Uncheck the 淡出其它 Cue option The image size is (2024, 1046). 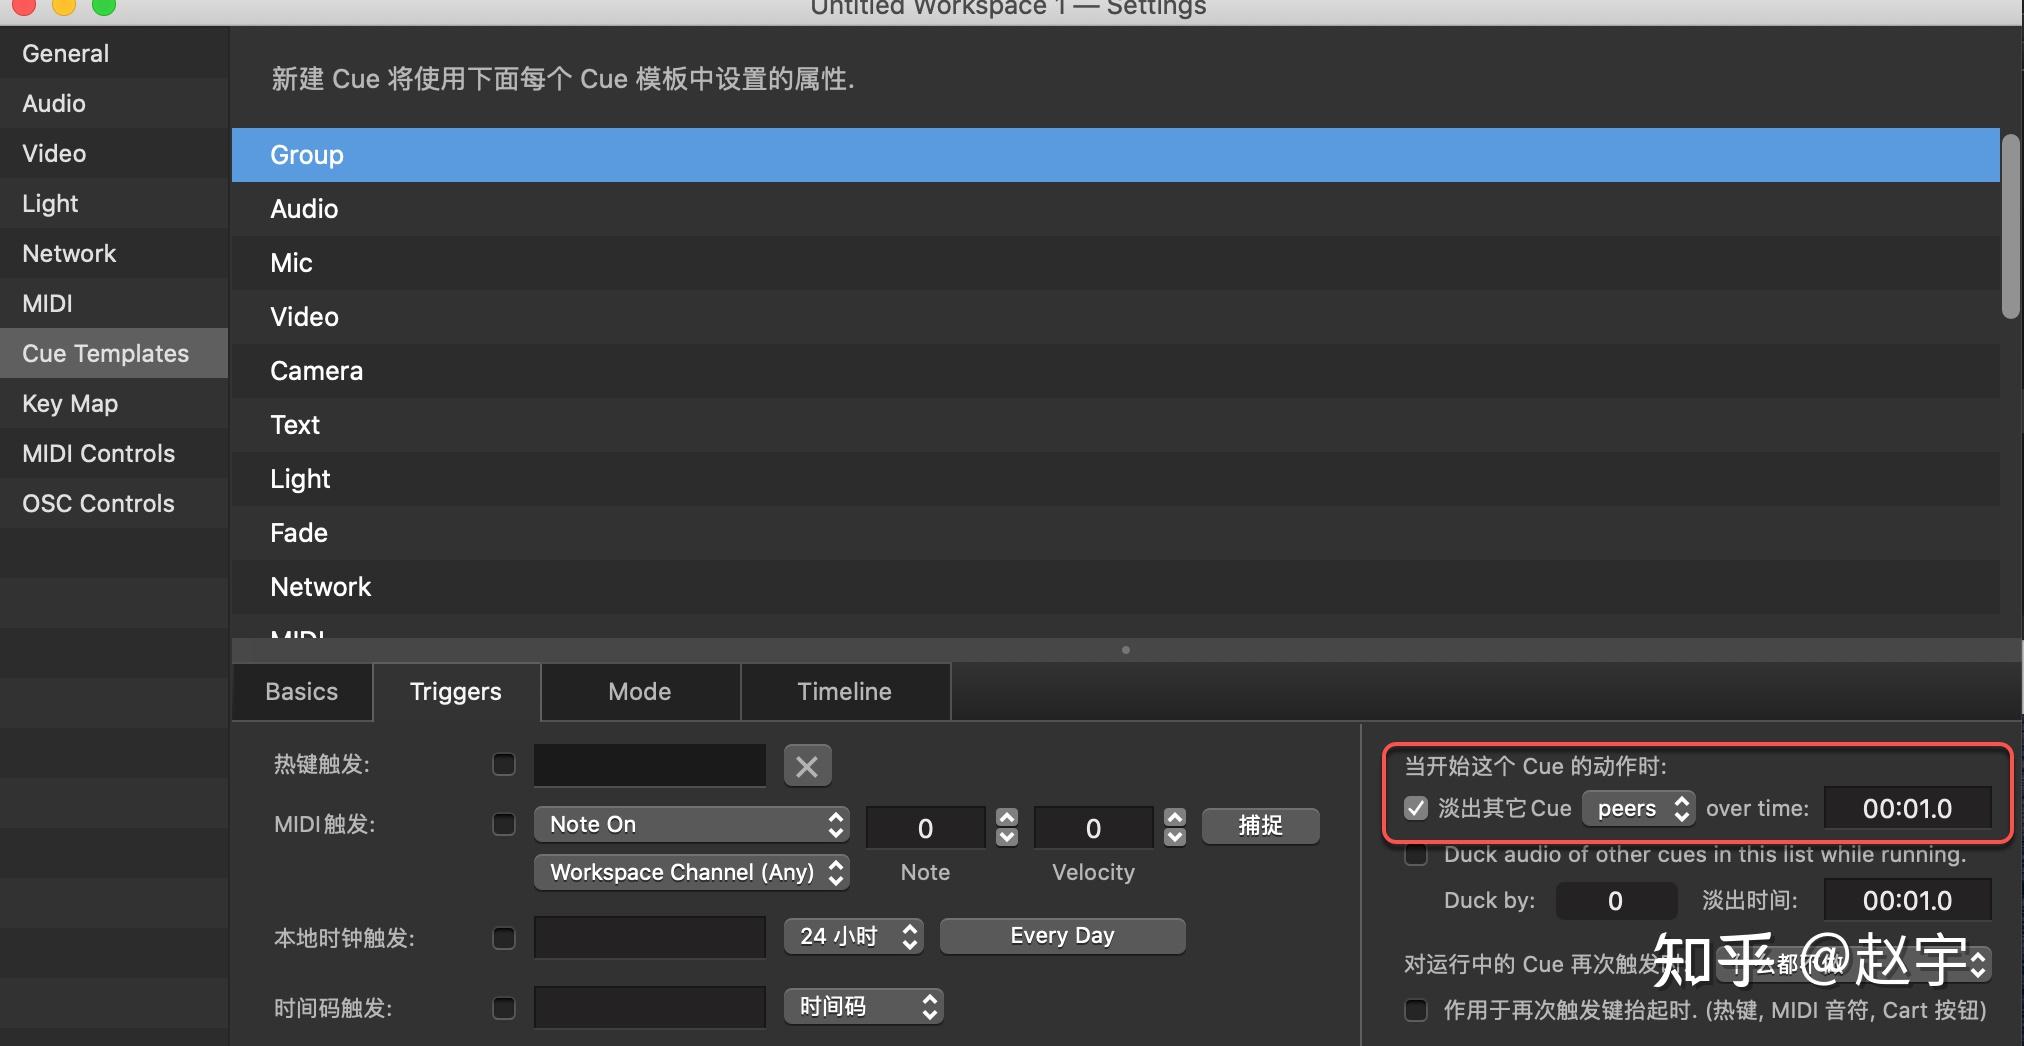coord(1417,808)
